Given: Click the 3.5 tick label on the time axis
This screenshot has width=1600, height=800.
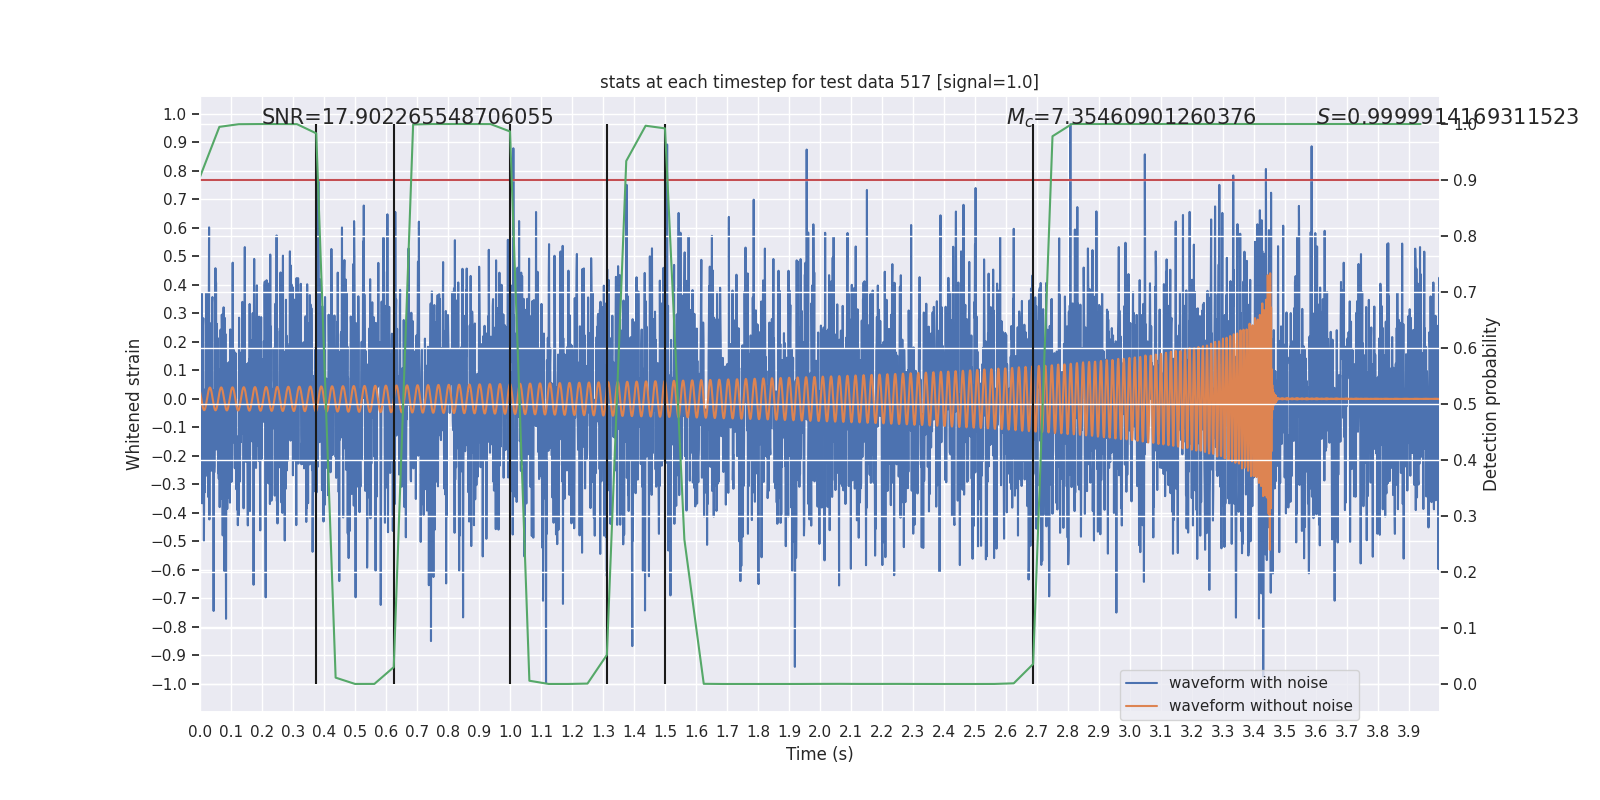Looking at the screenshot, I should pyautogui.click(x=1284, y=732).
